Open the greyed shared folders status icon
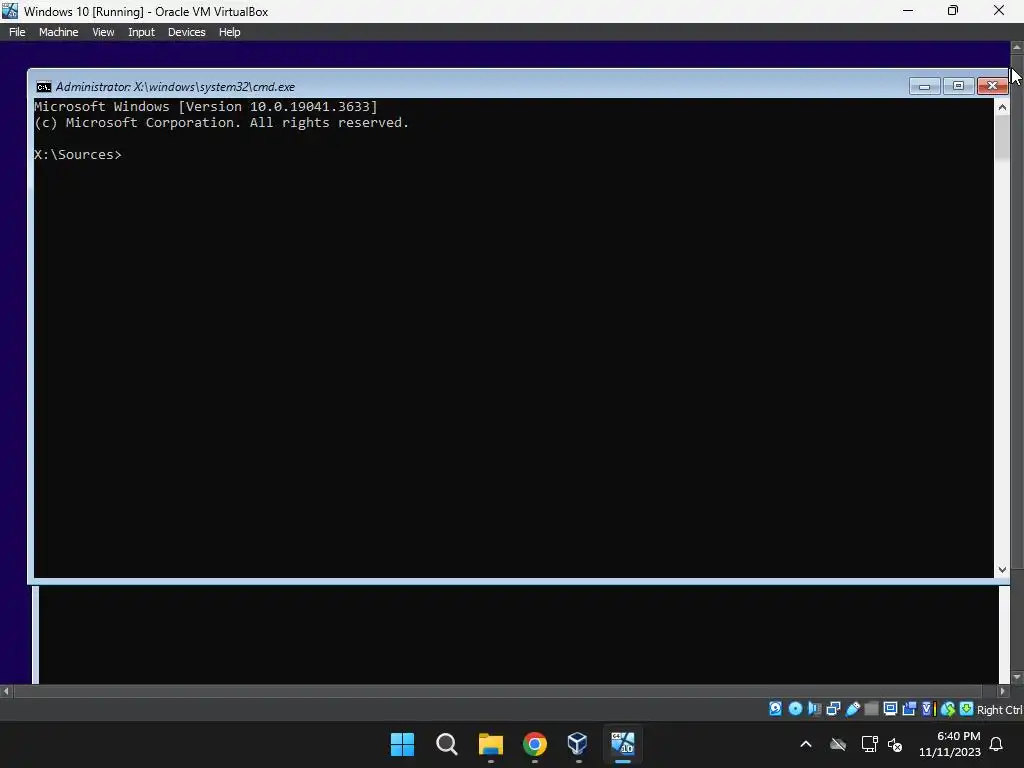The width and height of the screenshot is (1024, 768). 871,709
